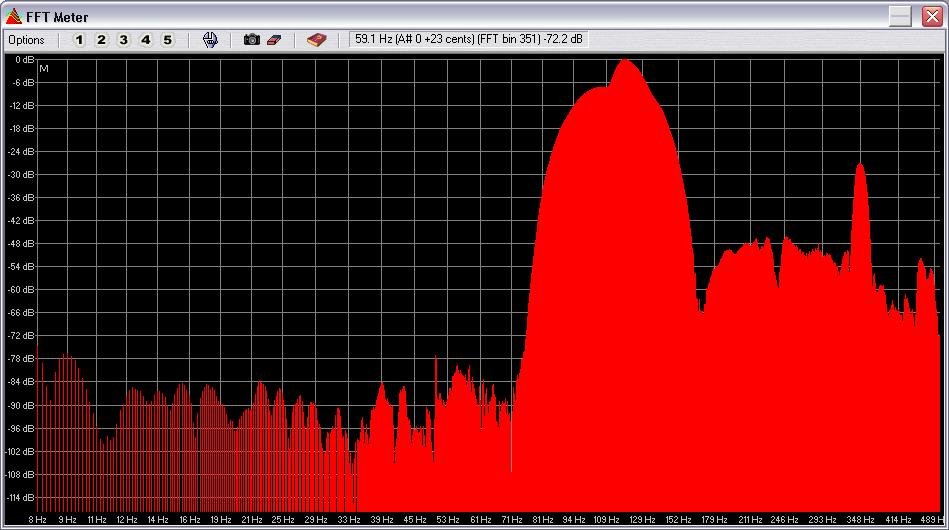Open help with the red book icon
This screenshot has width=949, height=530.
(317, 40)
